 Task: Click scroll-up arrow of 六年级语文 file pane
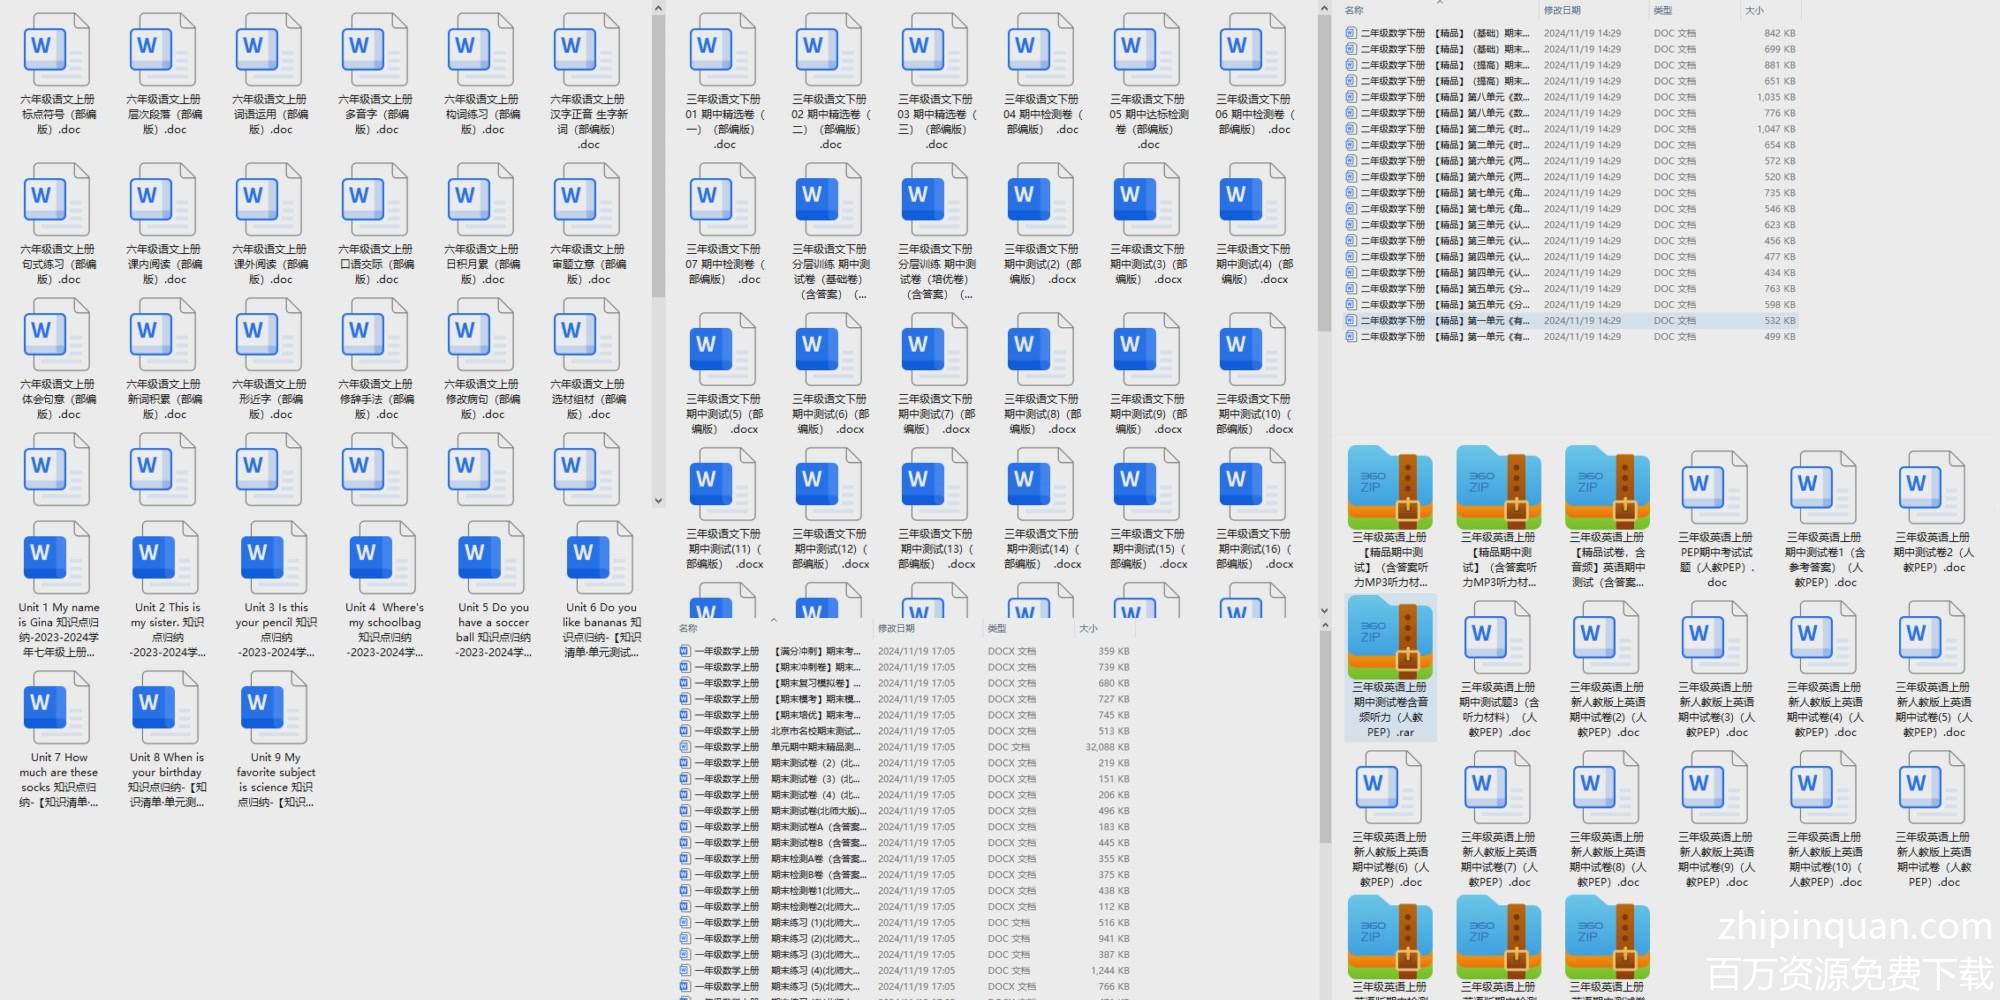click(658, 9)
